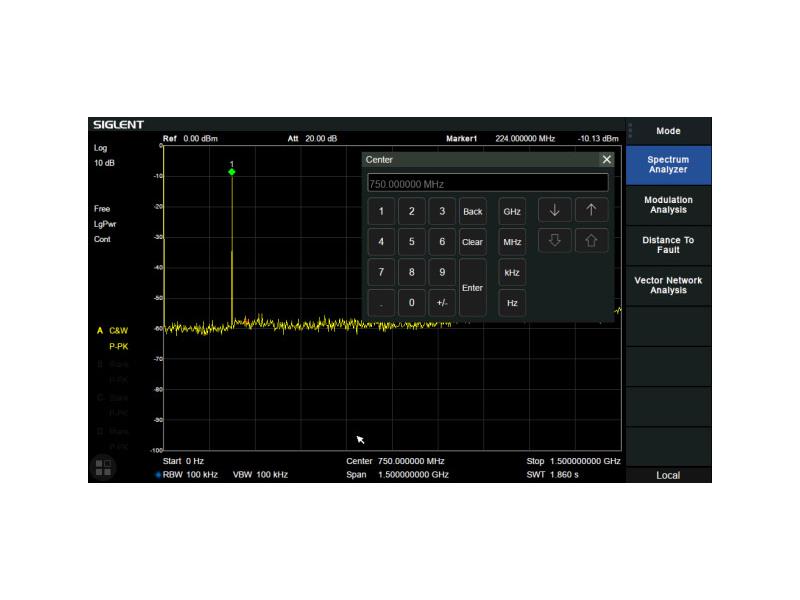Choose GHz unit
This screenshot has height=600, width=800.
pos(512,211)
